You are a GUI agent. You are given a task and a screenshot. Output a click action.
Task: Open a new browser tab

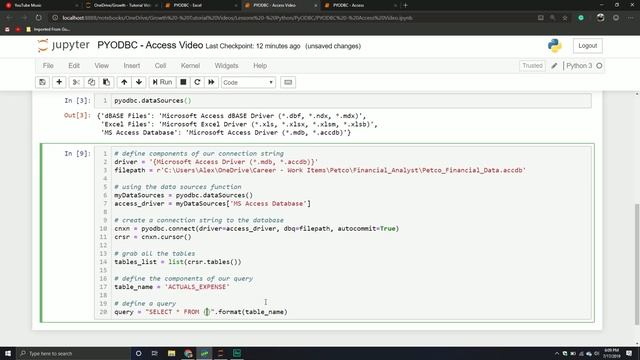click(x=405, y=5)
